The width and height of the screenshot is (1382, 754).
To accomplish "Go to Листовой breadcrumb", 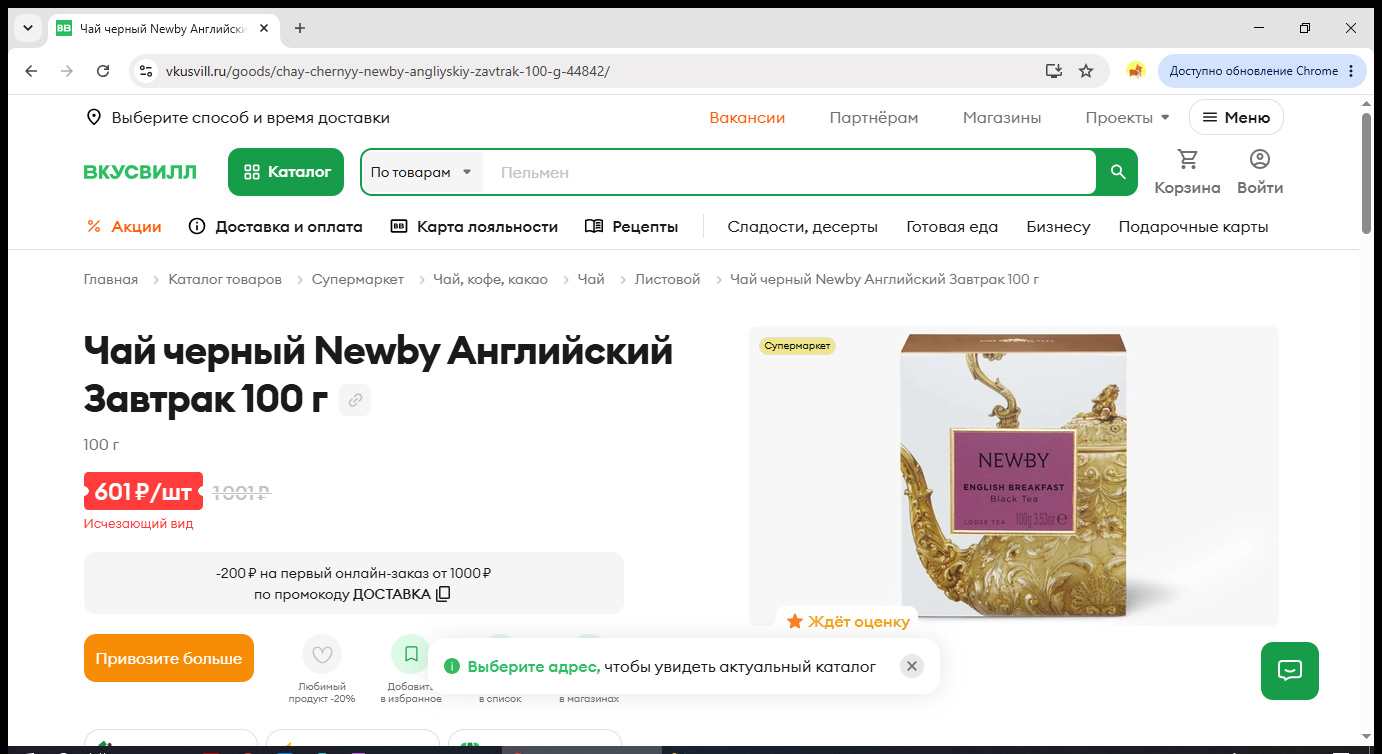I will (667, 279).
